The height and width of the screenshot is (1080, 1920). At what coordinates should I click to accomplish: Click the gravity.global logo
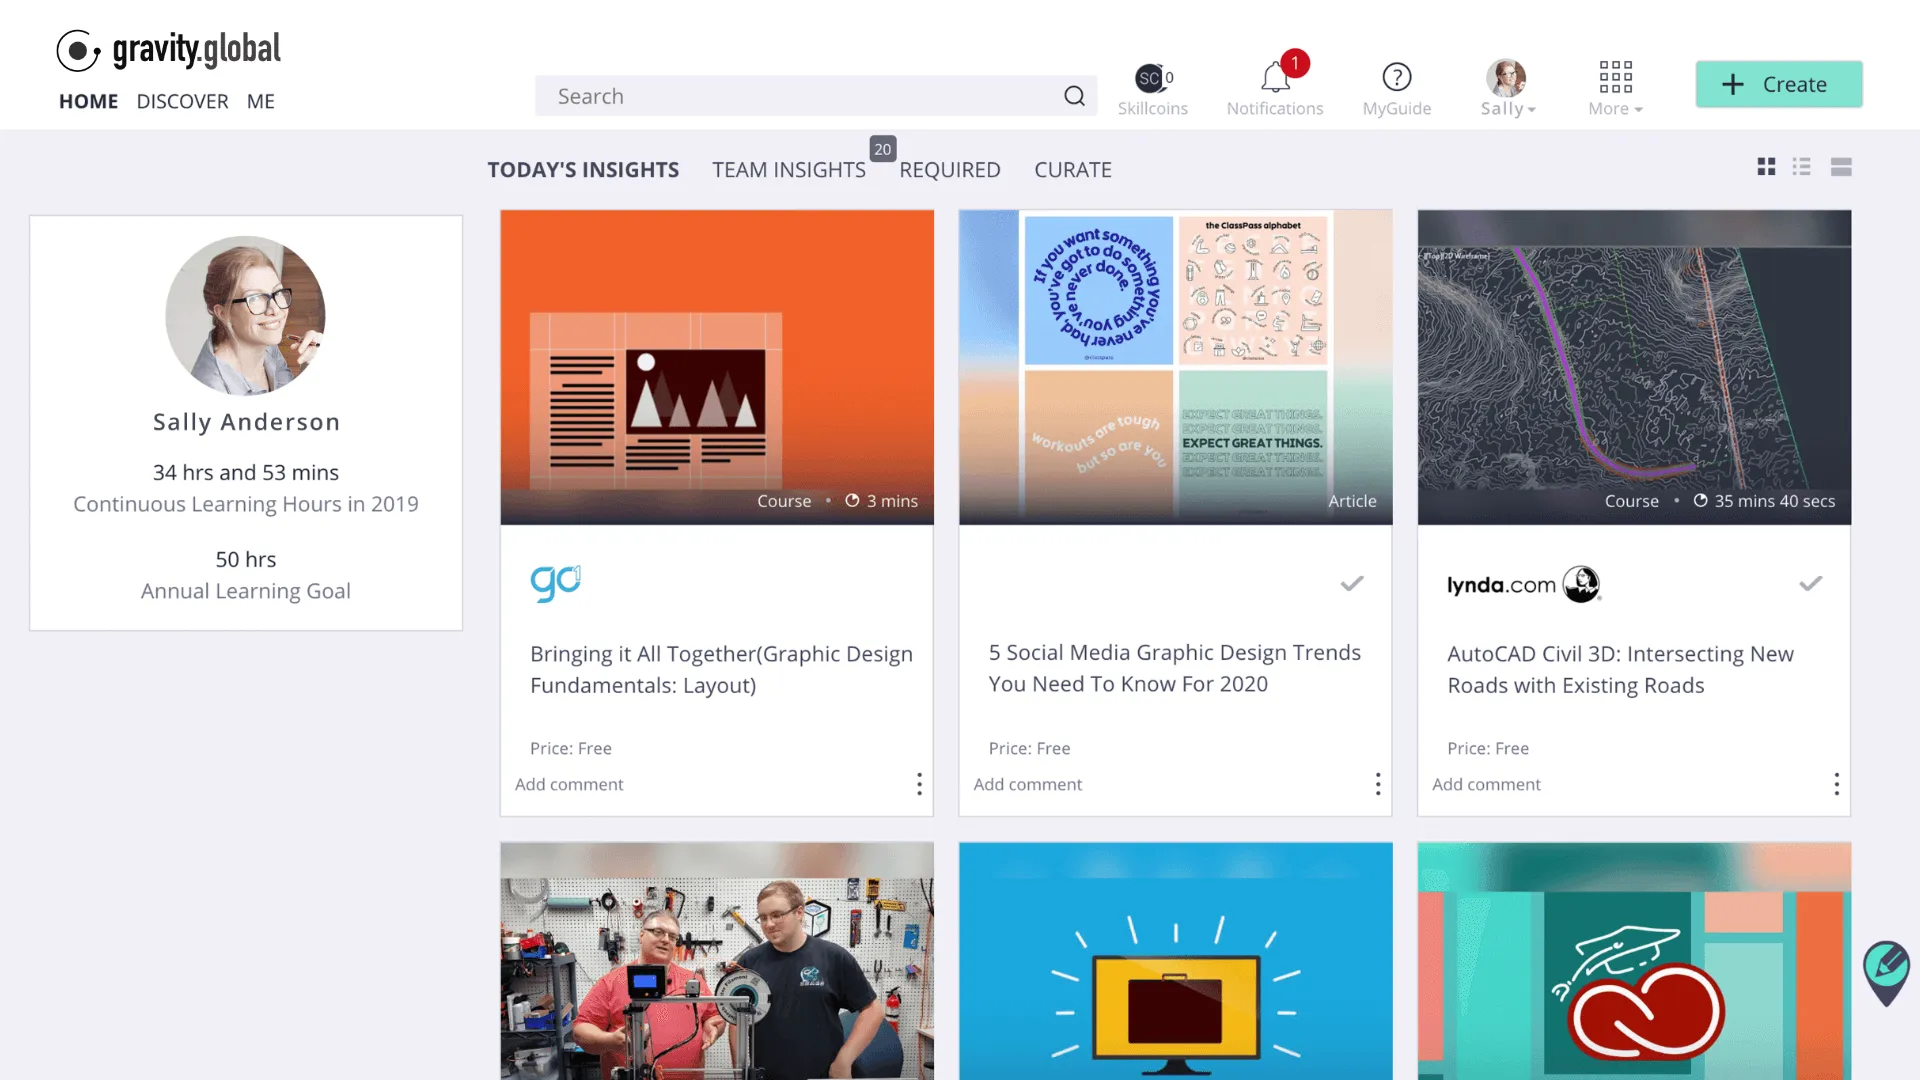pos(169,49)
